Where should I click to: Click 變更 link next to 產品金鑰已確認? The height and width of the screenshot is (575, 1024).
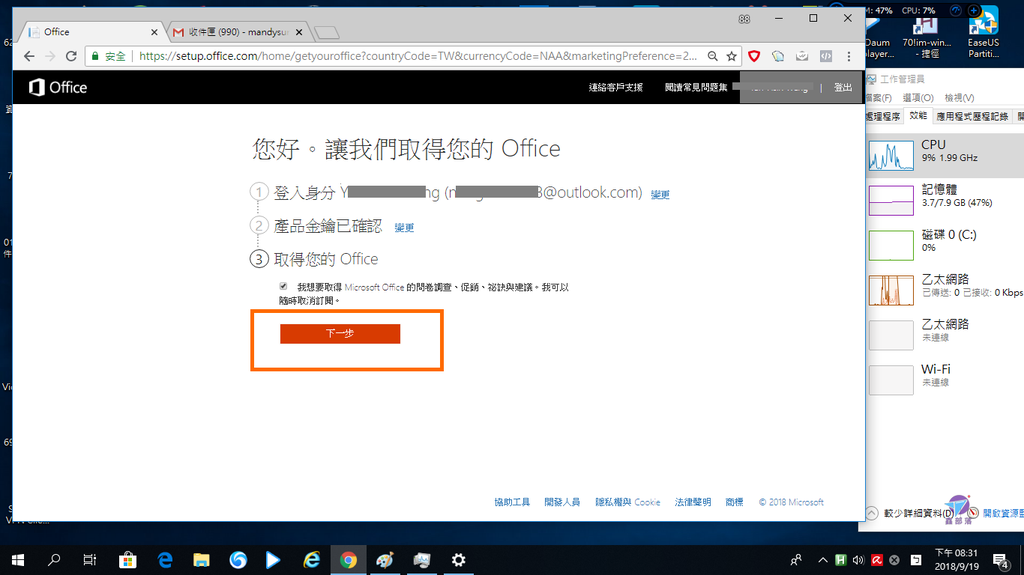click(x=404, y=227)
